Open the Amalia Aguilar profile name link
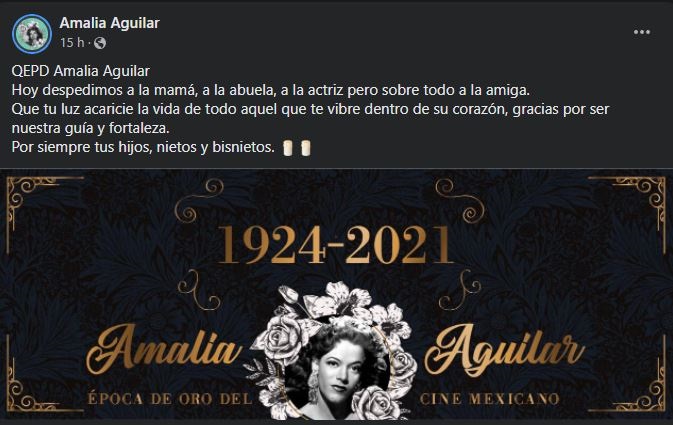Viewport: 673px width, 425px height. click(x=109, y=23)
